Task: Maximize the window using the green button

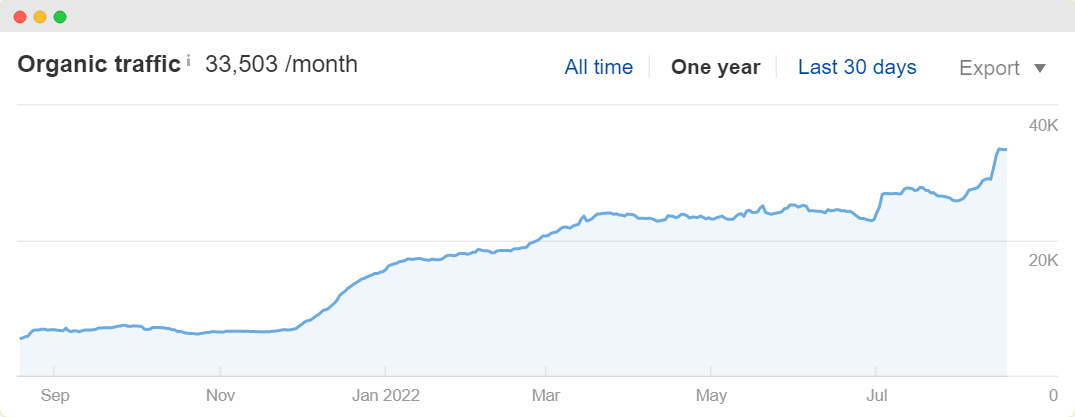Action: 60,17
